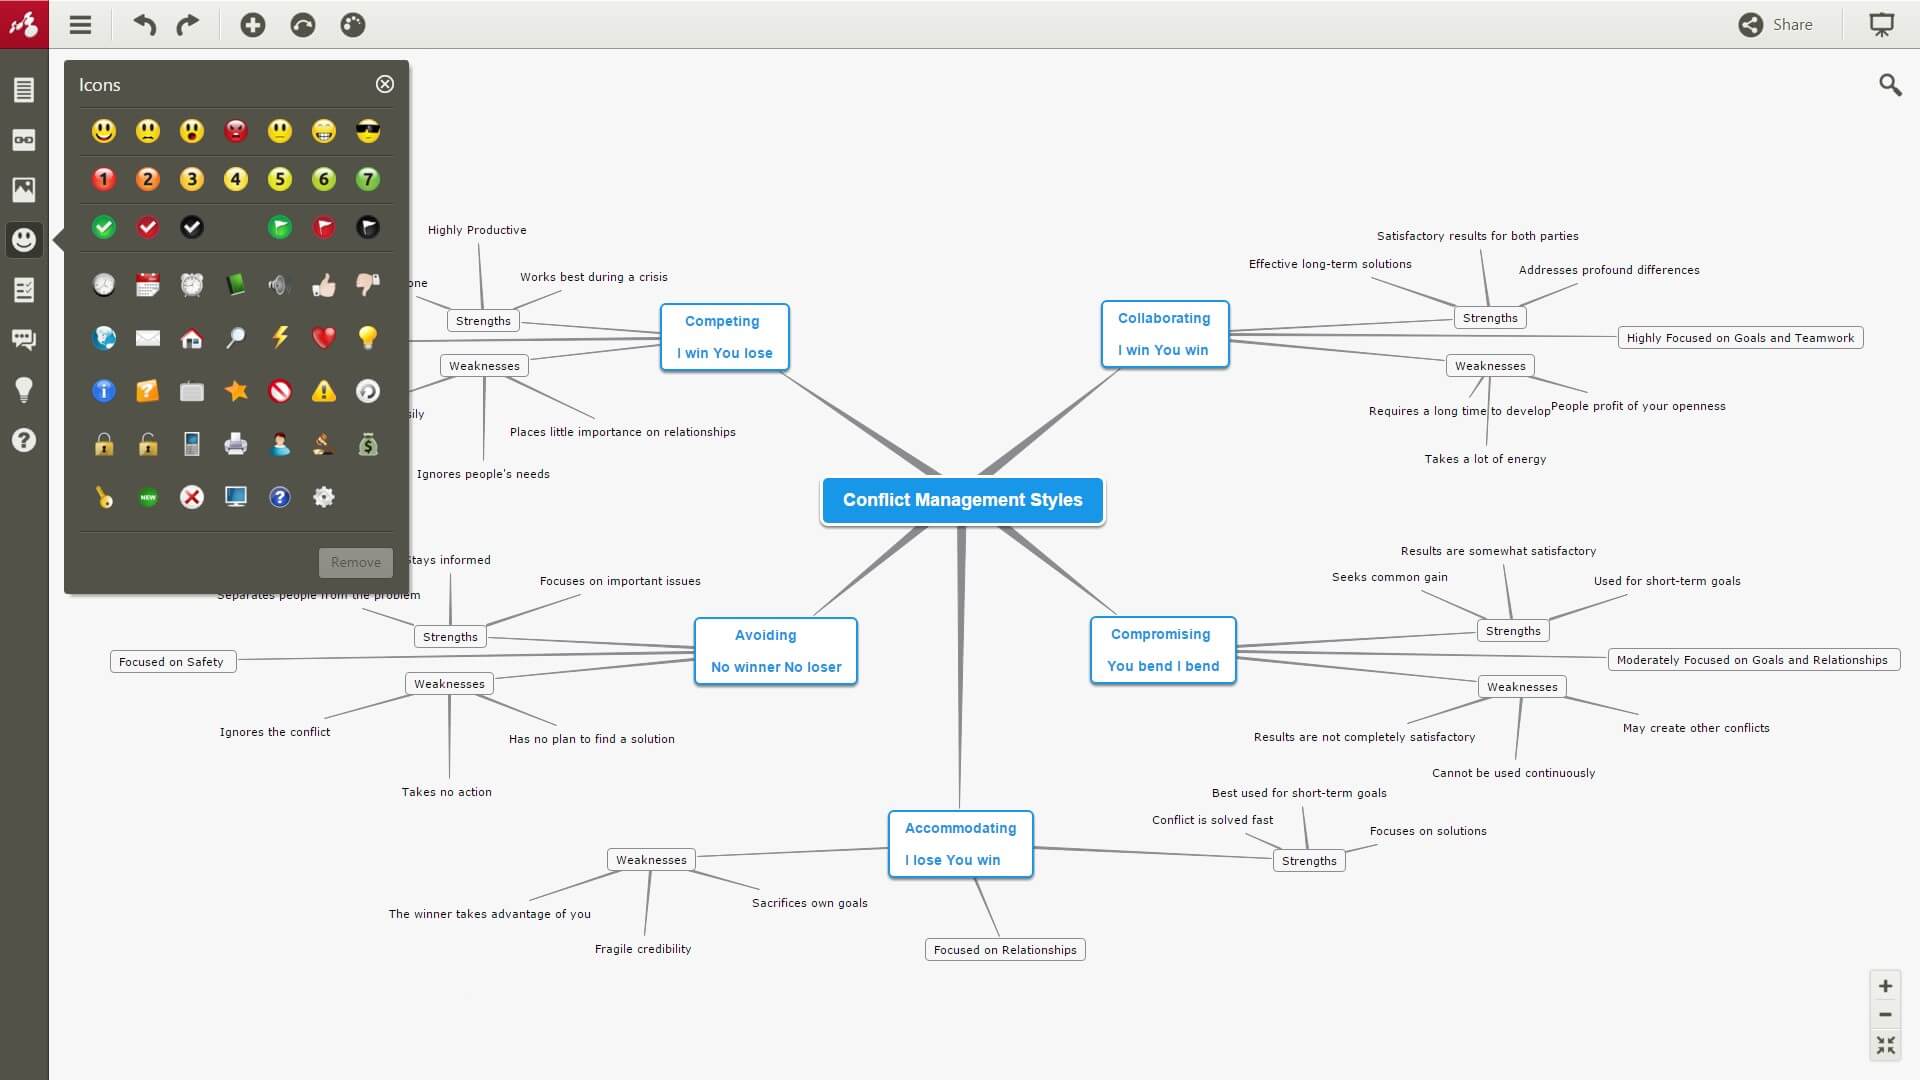1920x1080 pixels.
Task: Open the icons panel dropdown
Action: pyautogui.click(x=24, y=240)
